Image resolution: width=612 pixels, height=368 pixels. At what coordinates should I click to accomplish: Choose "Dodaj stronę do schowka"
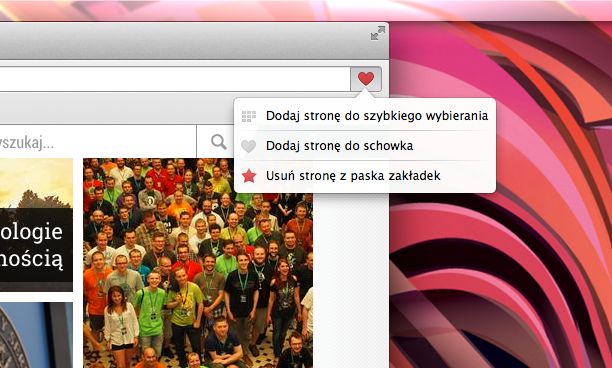click(x=365, y=146)
